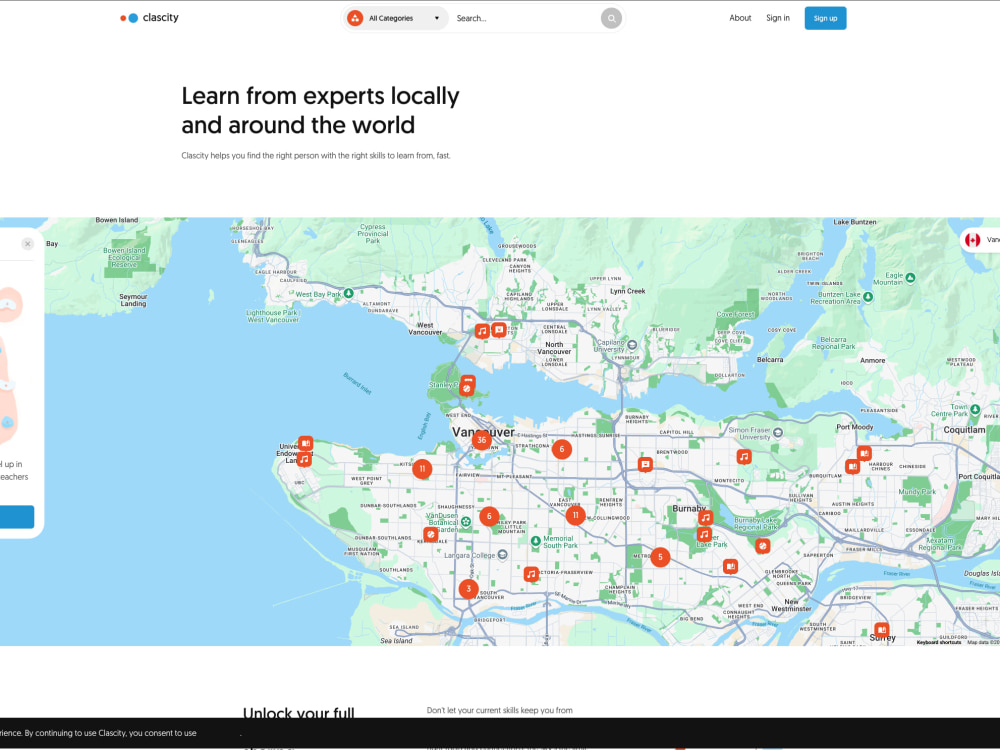Click the VanDusen Botanical Garden pin

[466, 522]
